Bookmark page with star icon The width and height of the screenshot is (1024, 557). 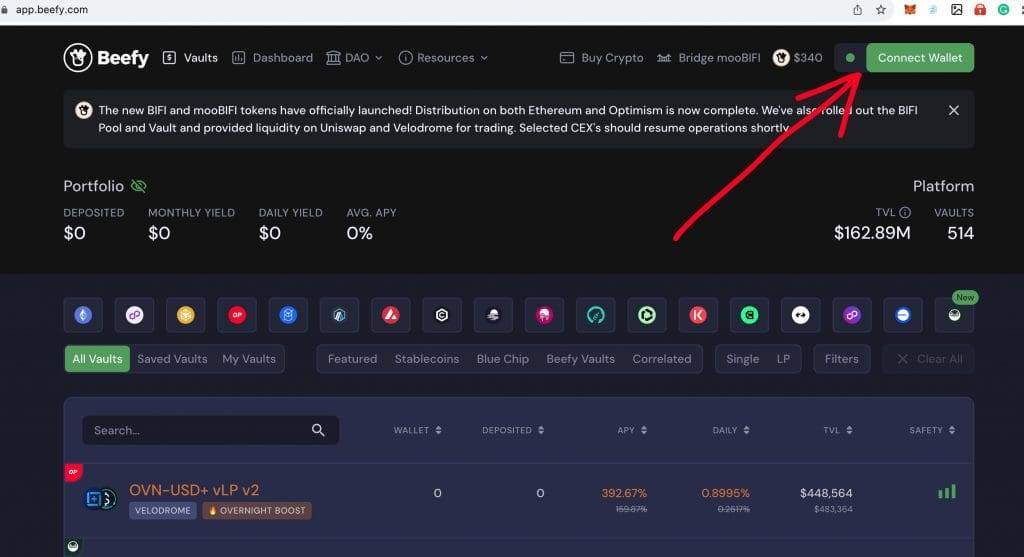[881, 10]
